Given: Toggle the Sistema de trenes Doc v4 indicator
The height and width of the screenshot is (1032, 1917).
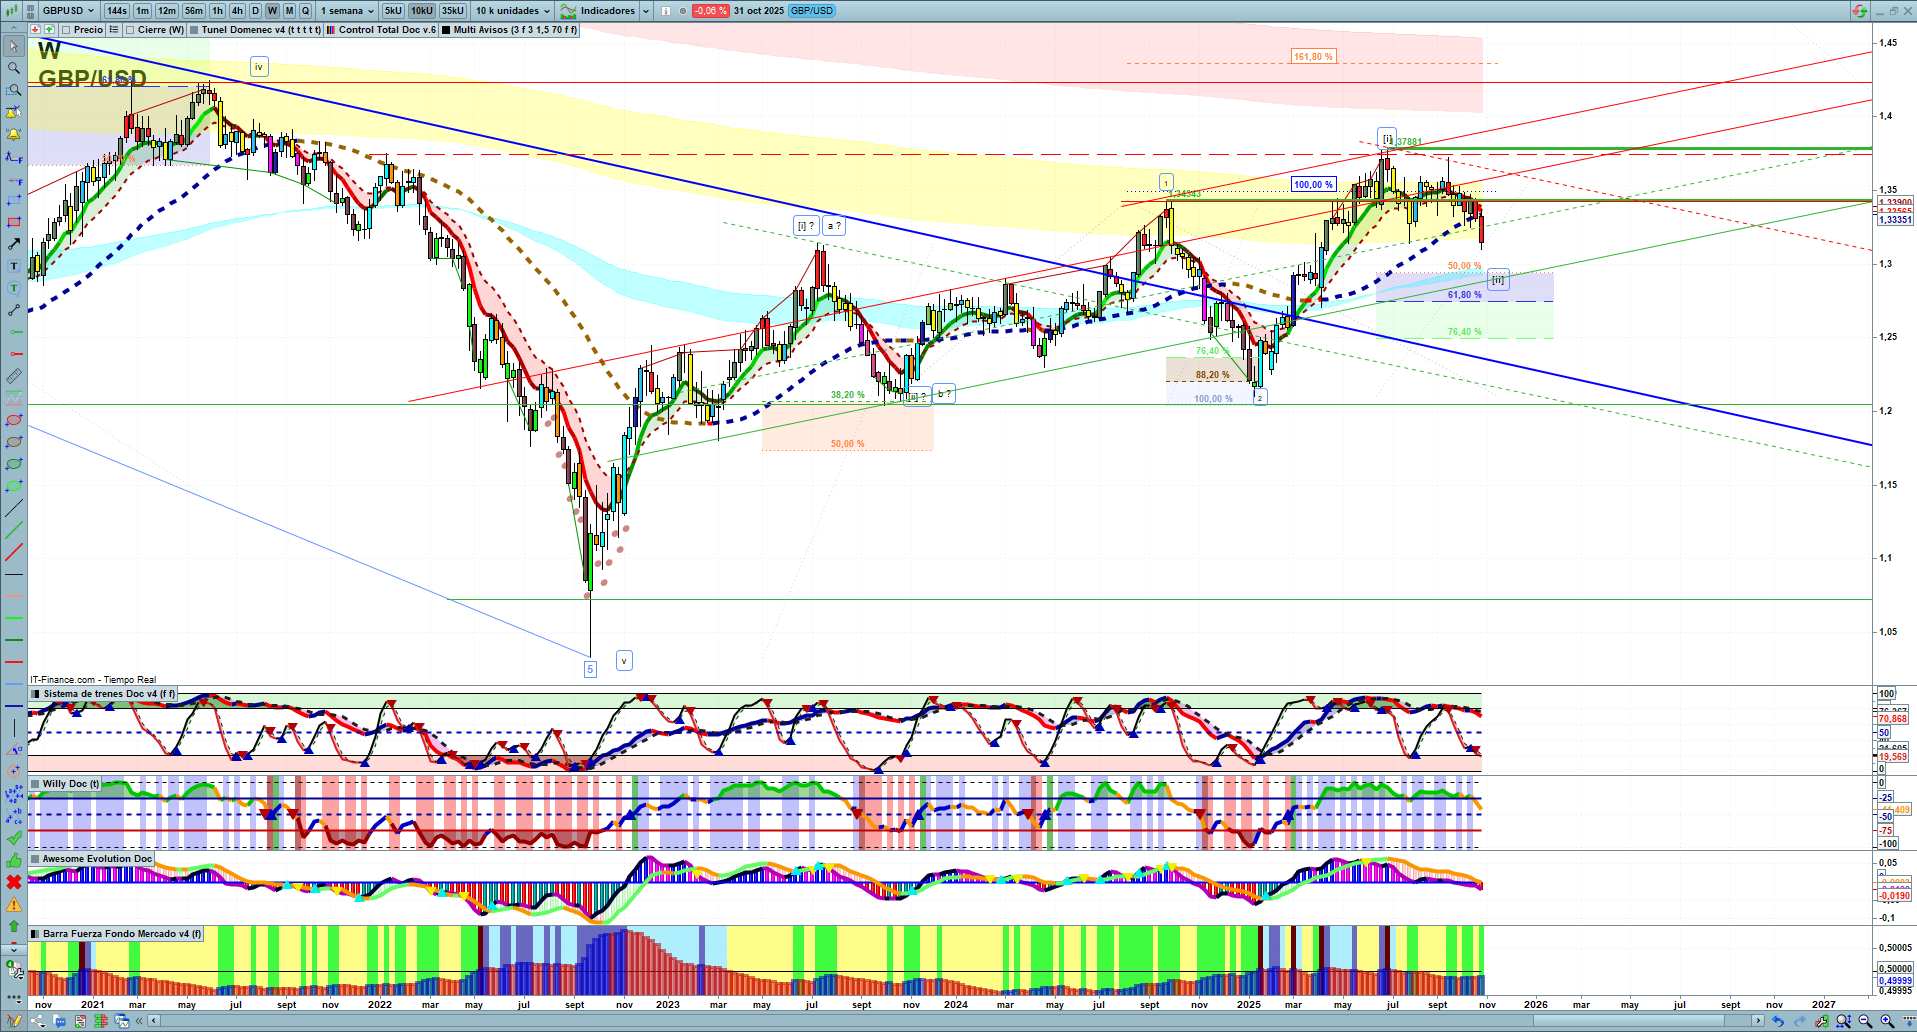Looking at the screenshot, I should click(37, 694).
